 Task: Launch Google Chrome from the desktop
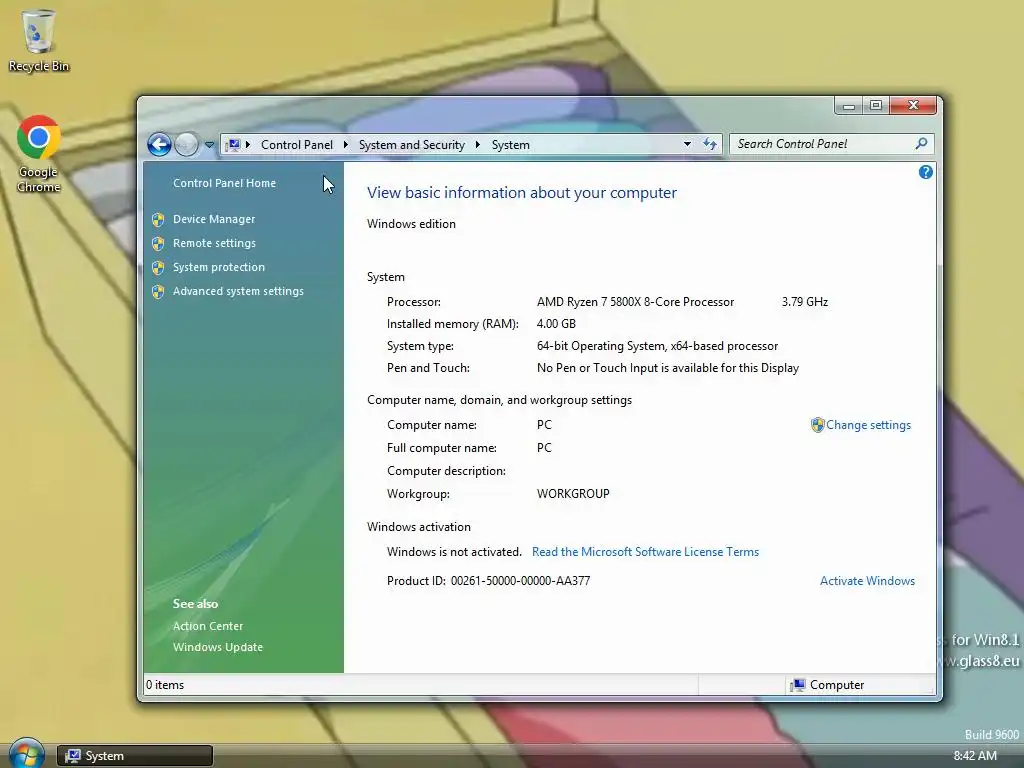coord(39,153)
